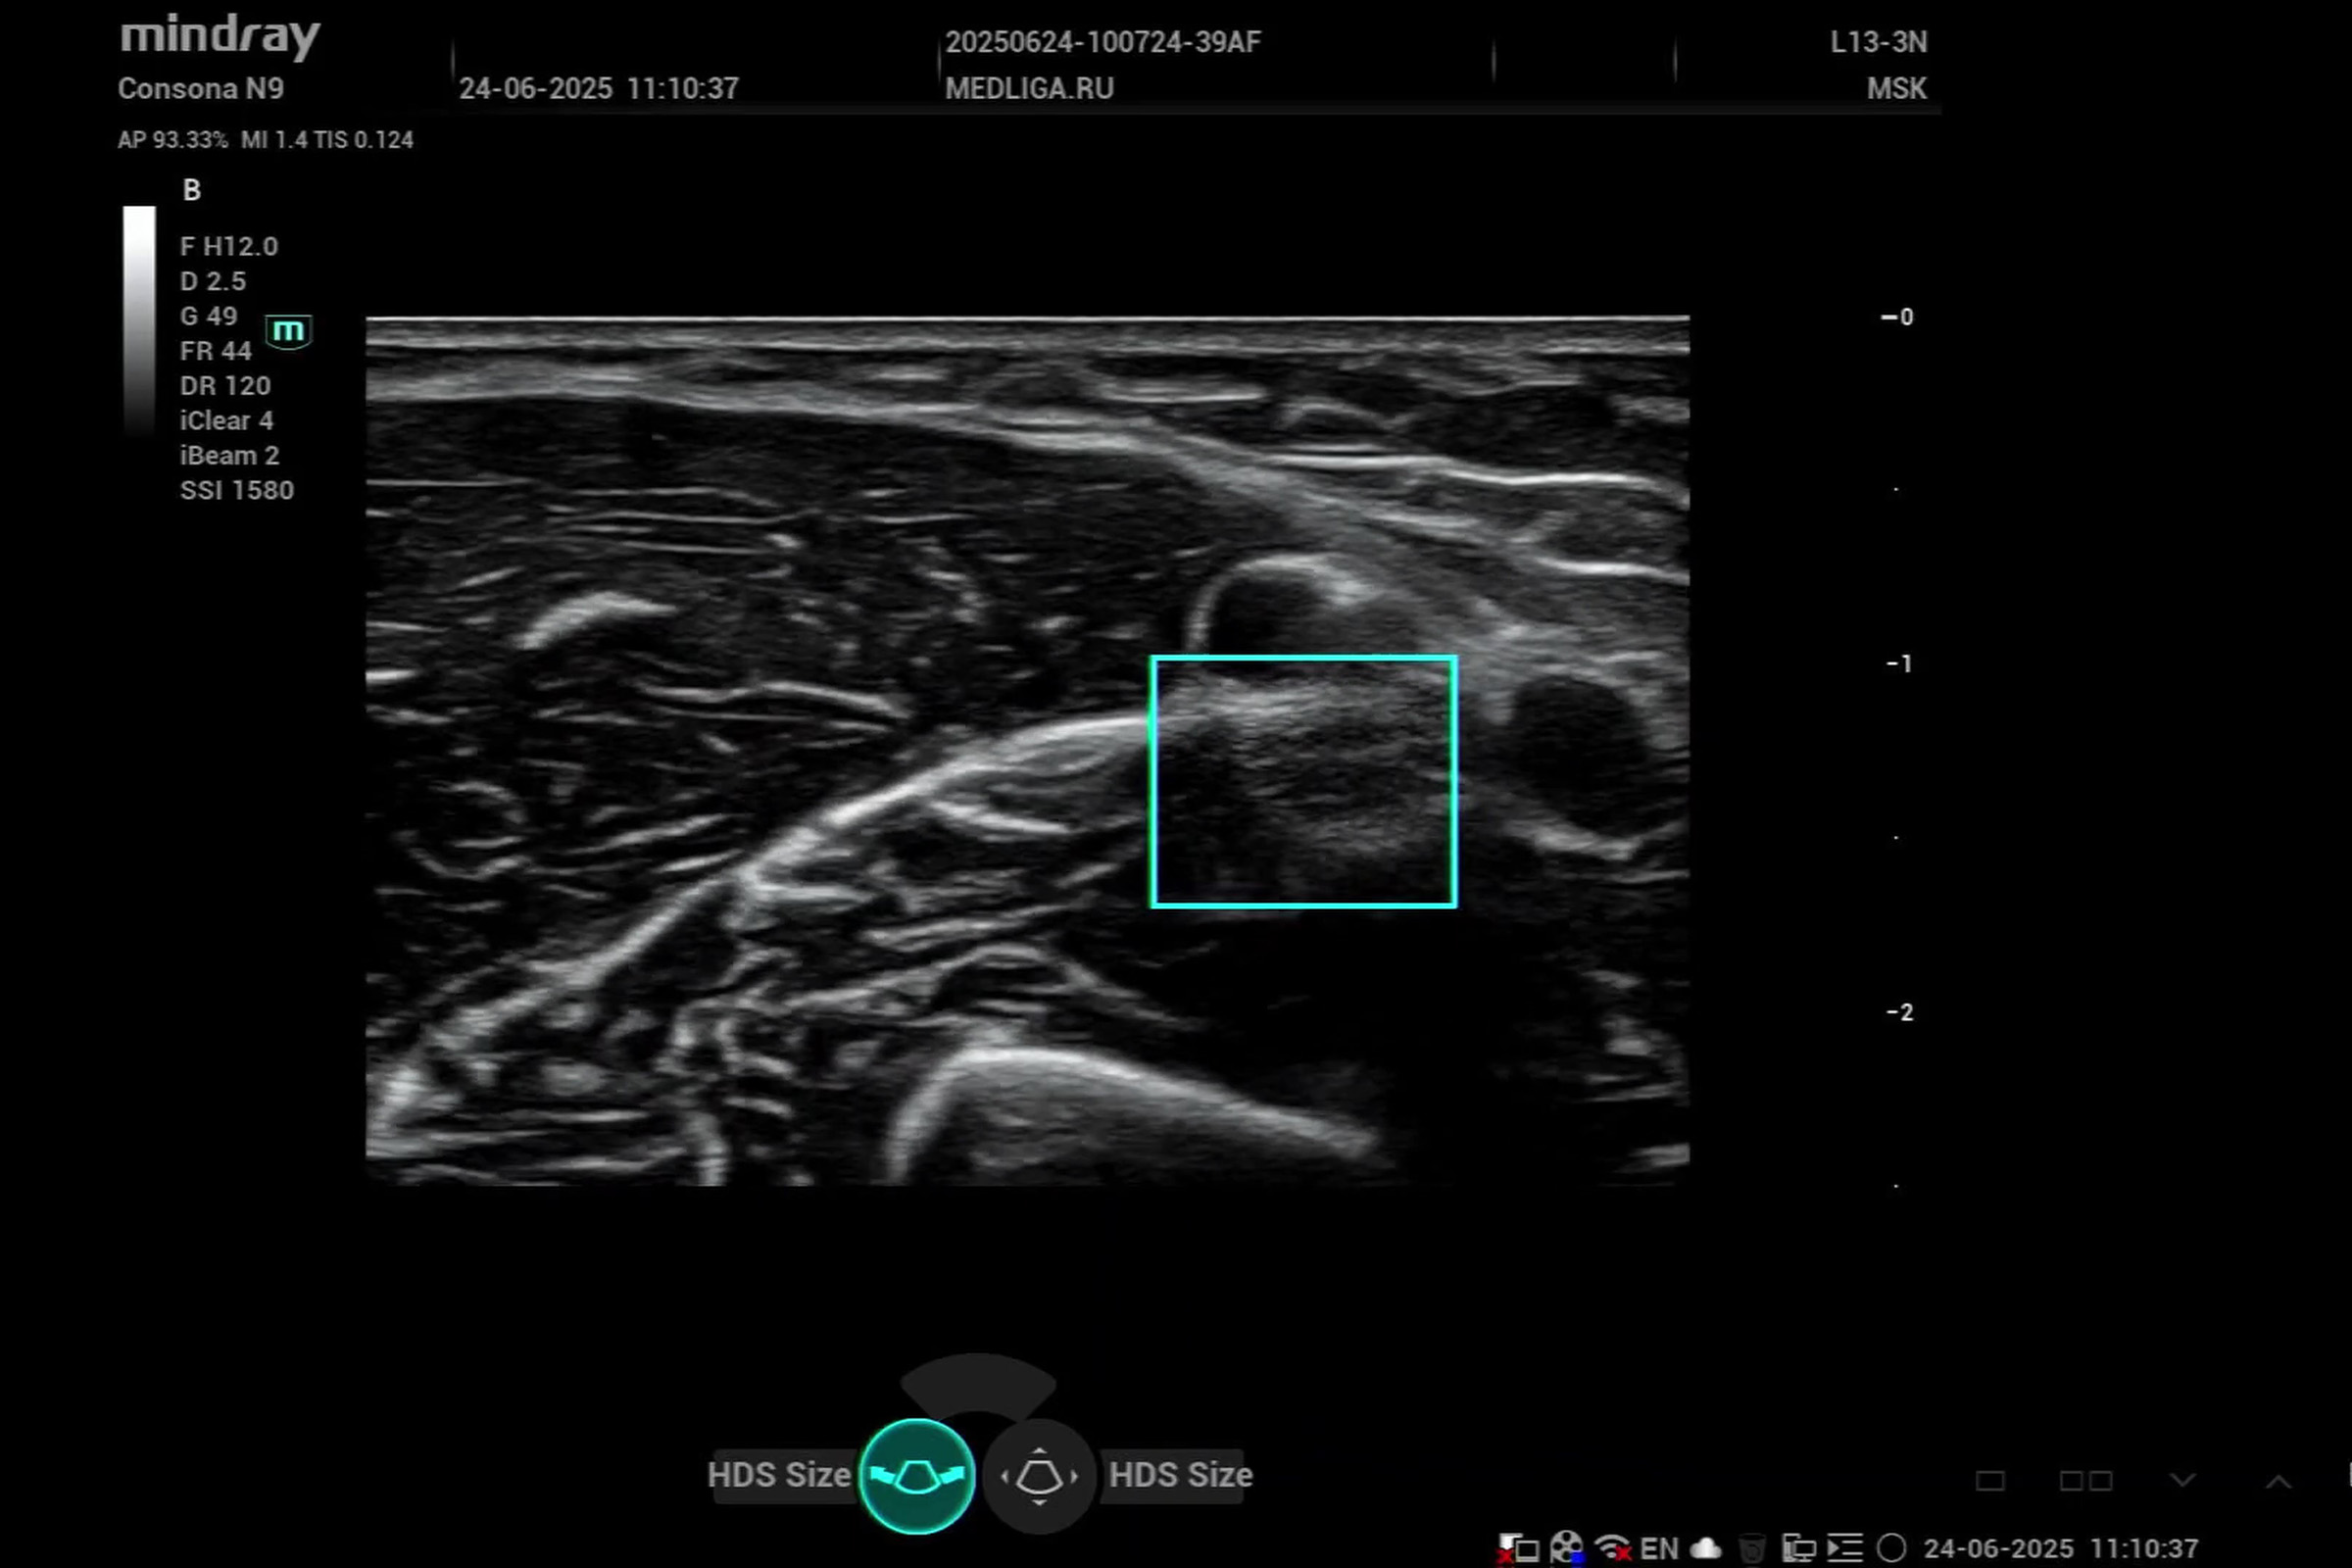Click the MSK exam mode label

click(1896, 88)
